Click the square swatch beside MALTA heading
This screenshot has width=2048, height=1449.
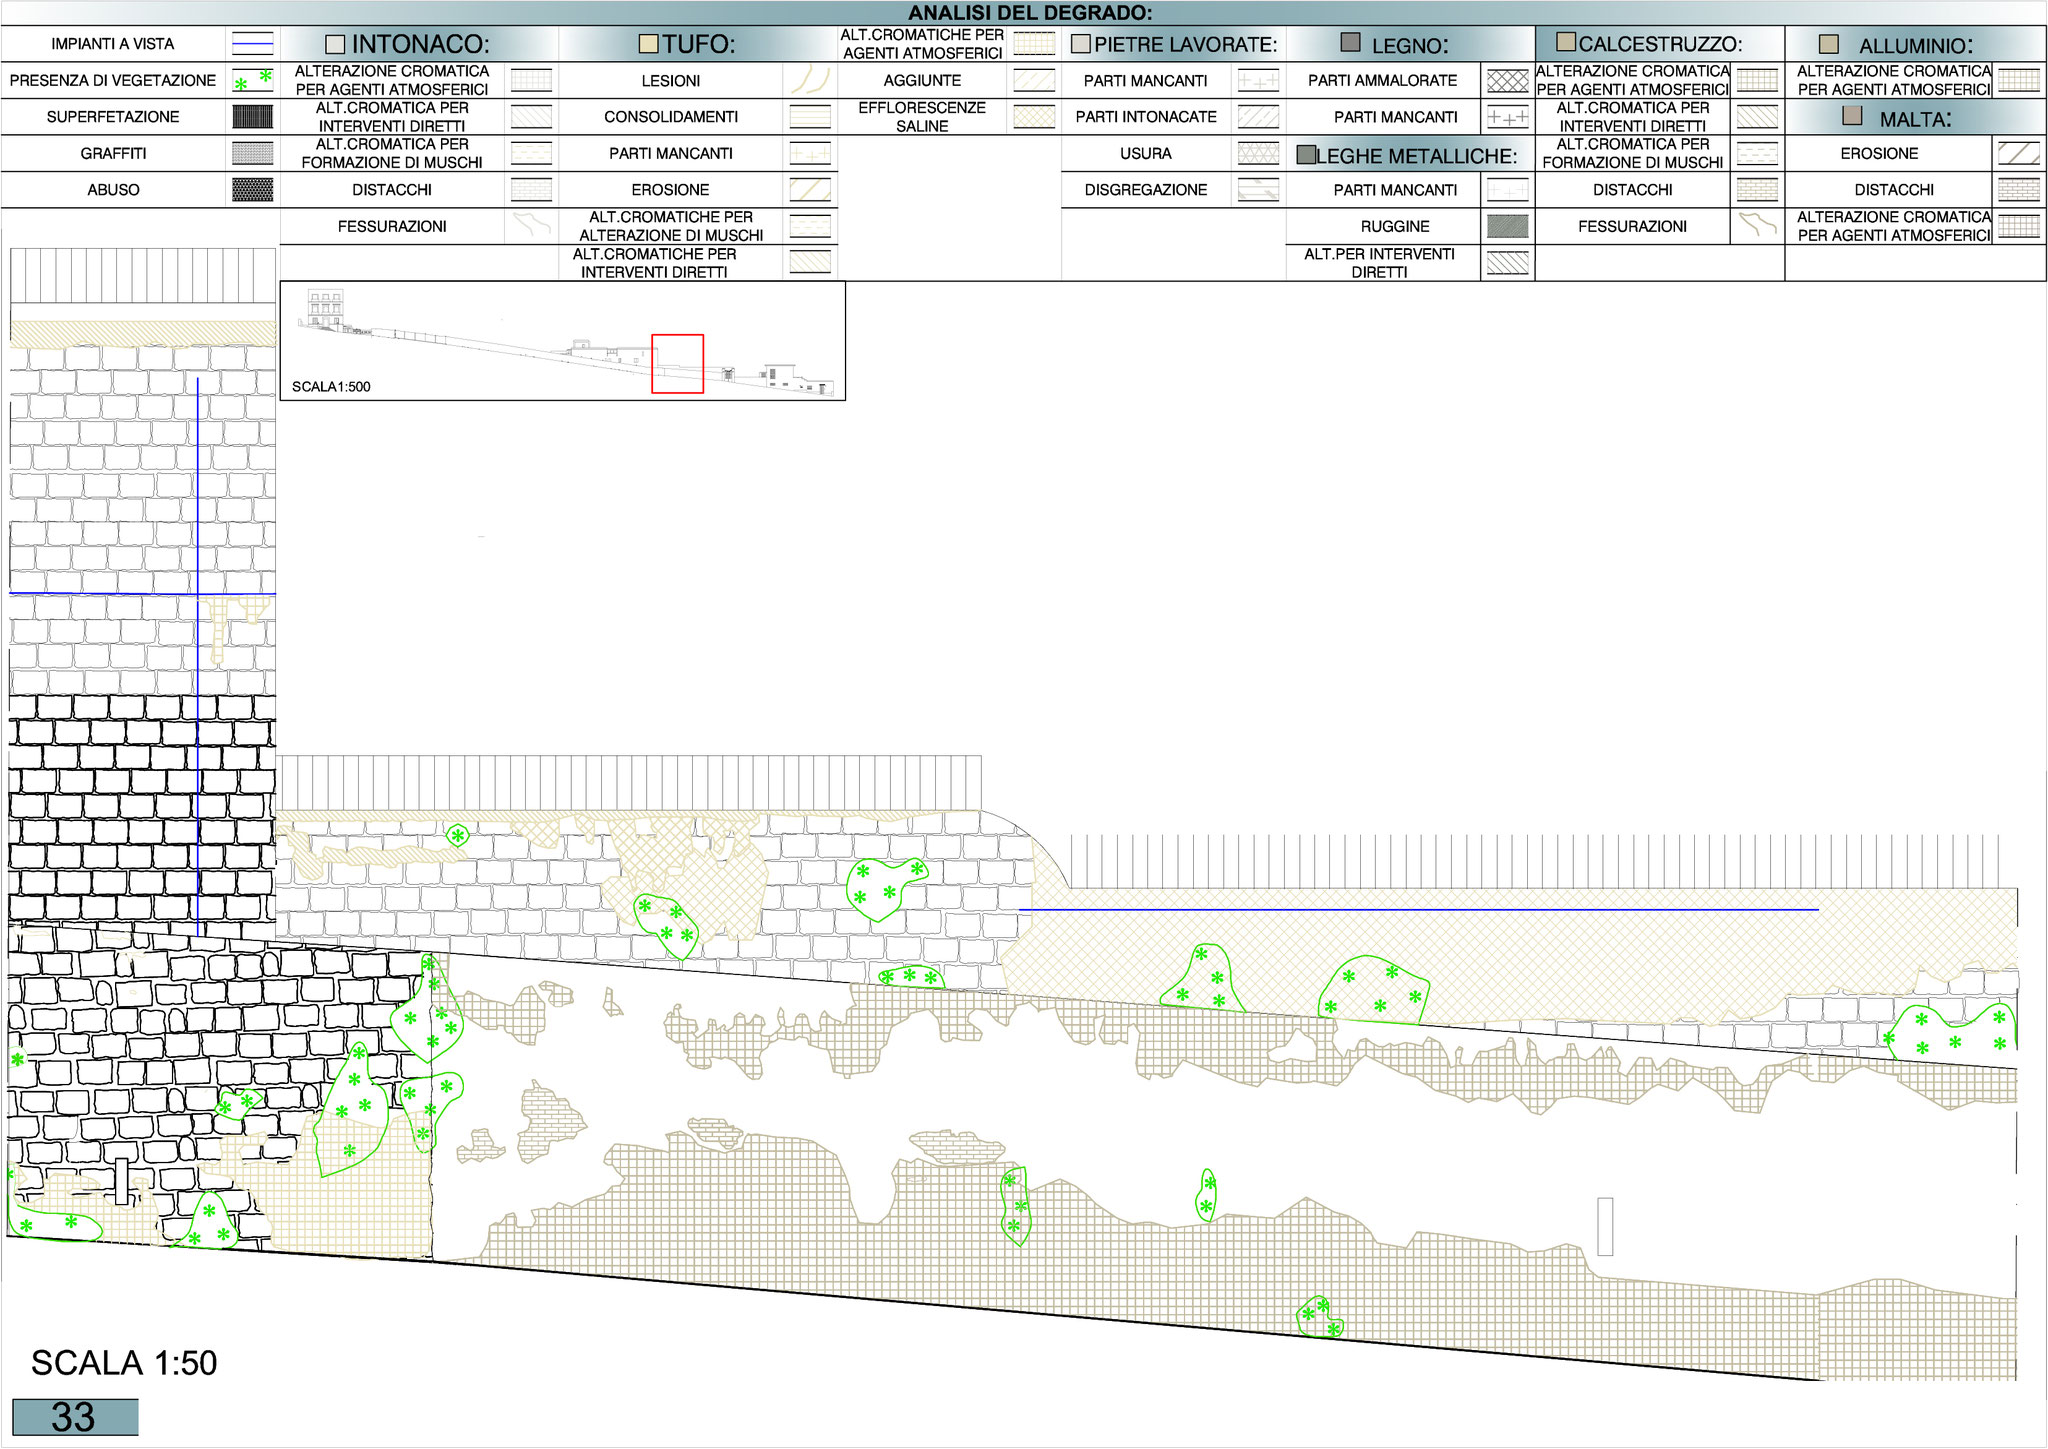pos(1852,117)
